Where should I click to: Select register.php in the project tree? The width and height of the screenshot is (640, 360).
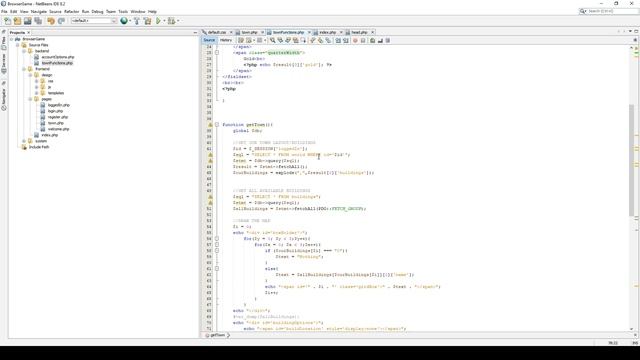(58, 117)
